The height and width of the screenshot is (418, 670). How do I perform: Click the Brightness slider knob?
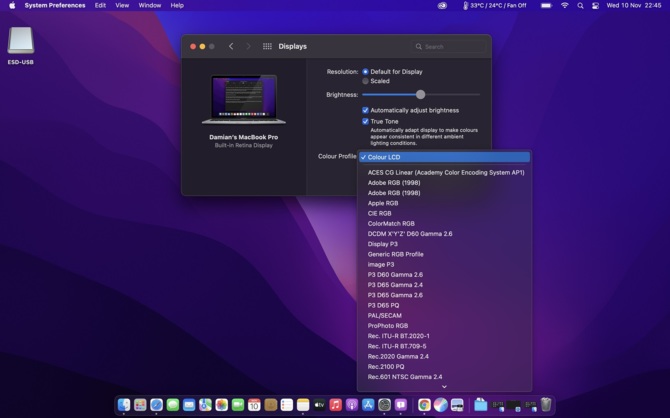point(420,94)
